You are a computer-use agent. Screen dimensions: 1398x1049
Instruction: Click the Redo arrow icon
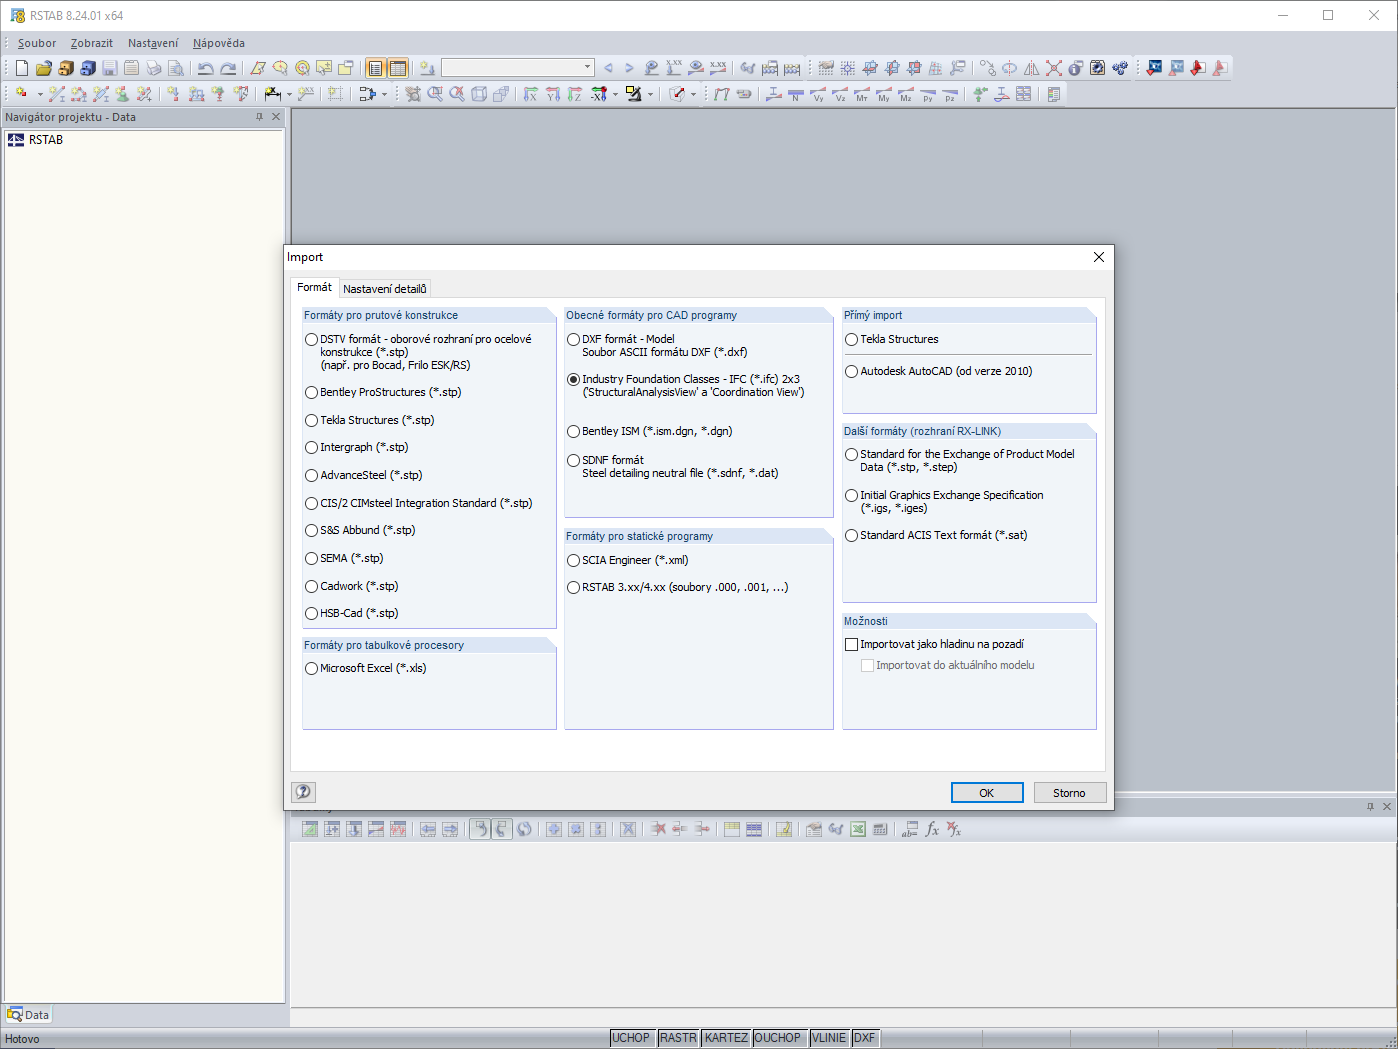[x=228, y=68]
